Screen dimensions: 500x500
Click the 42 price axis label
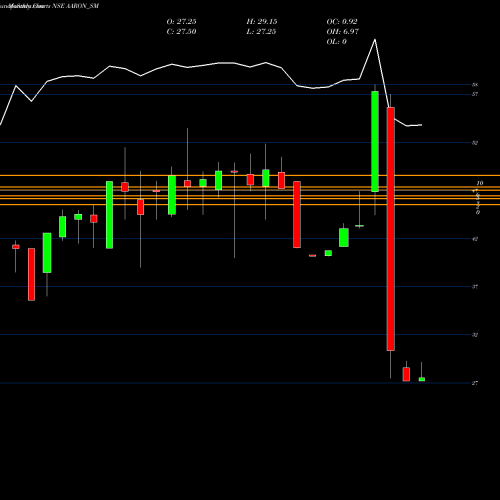[x=475, y=239]
